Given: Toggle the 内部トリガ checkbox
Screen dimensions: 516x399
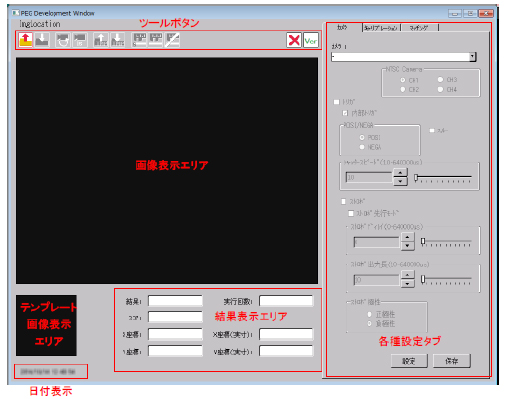Looking at the screenshot, I should click(345, 113).
